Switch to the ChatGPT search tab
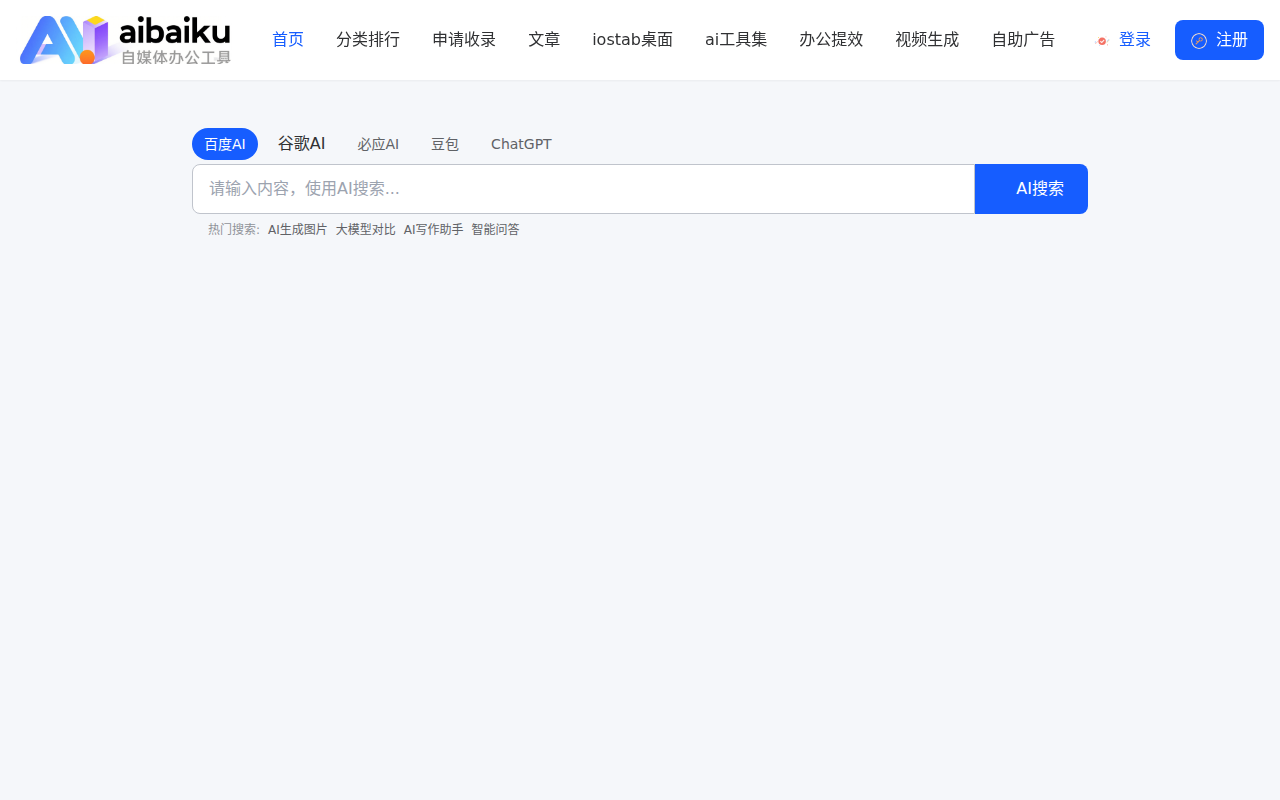 pyautogui.click(x=520, y=144)
